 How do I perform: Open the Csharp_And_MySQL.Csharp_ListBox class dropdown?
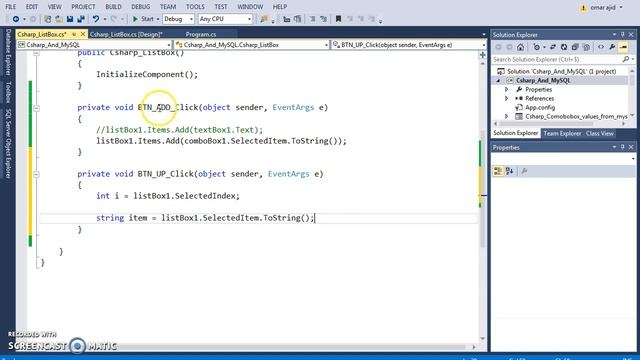251,45
